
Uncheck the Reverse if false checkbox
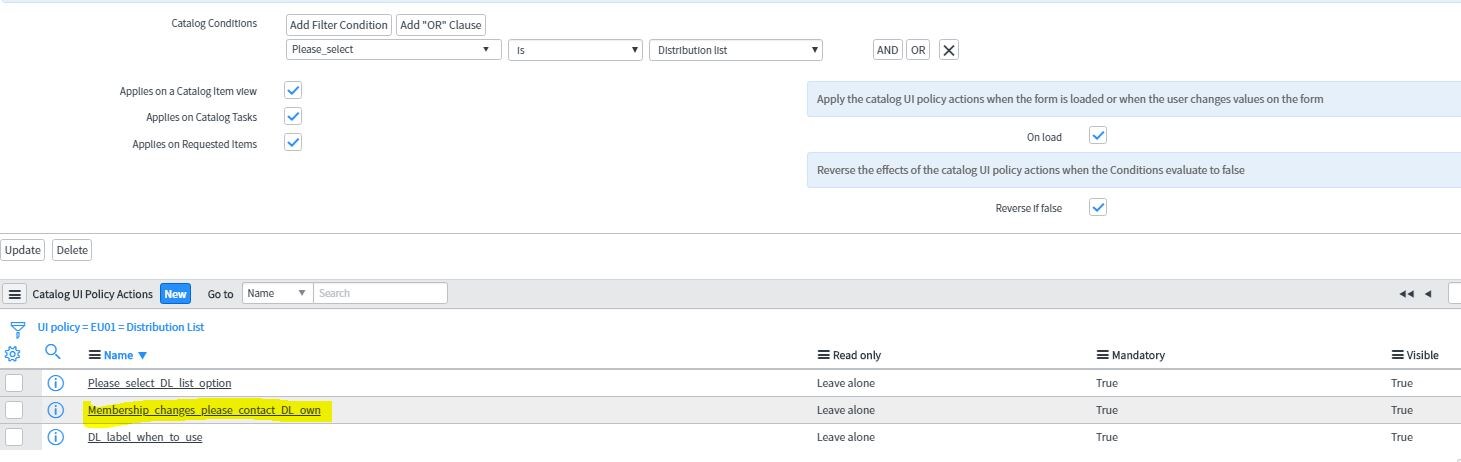pyautogui.click(x=1098, y=207)
